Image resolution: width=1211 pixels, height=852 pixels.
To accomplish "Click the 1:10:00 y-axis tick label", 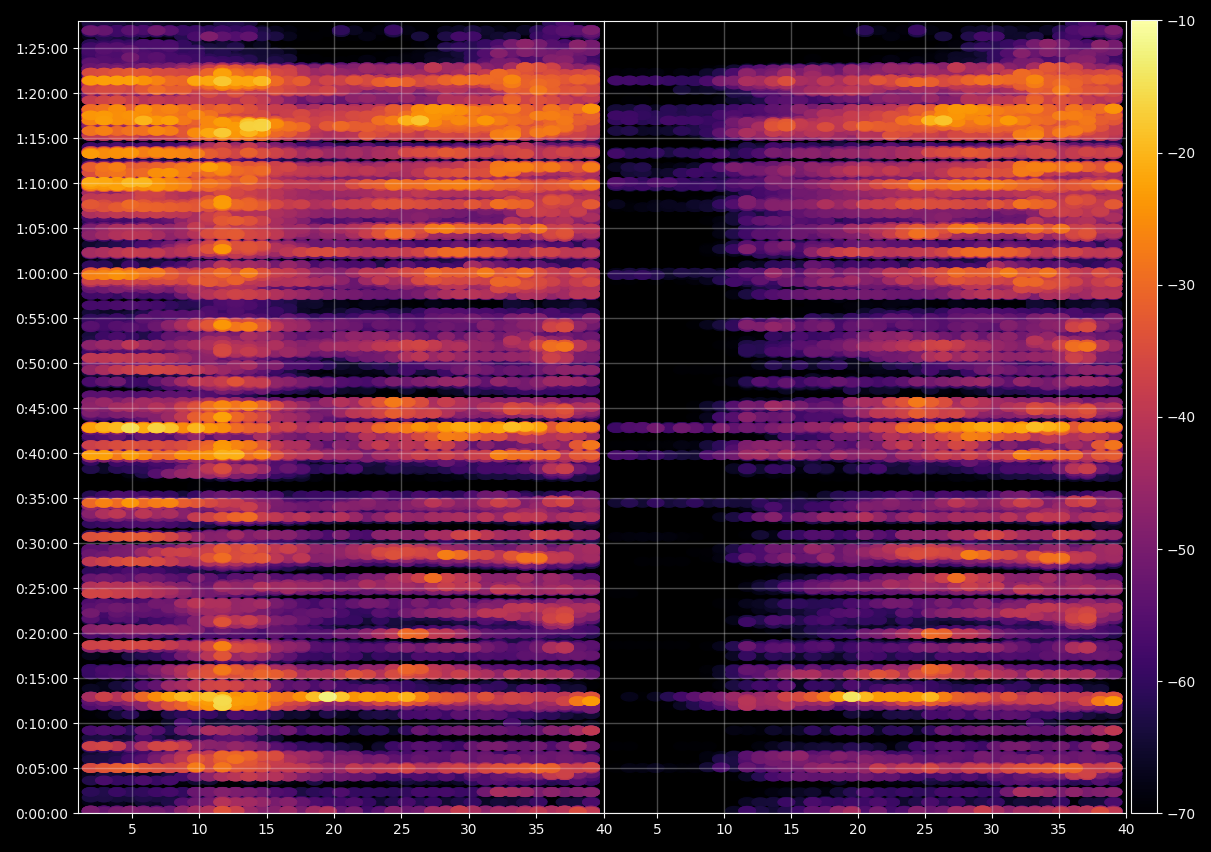I will pyautogui.click(x=42, y=183).
